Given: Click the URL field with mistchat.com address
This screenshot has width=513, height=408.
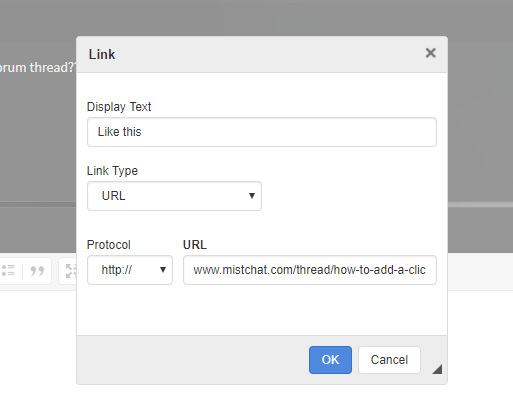Looking at the screenshot, I should 310,270.
